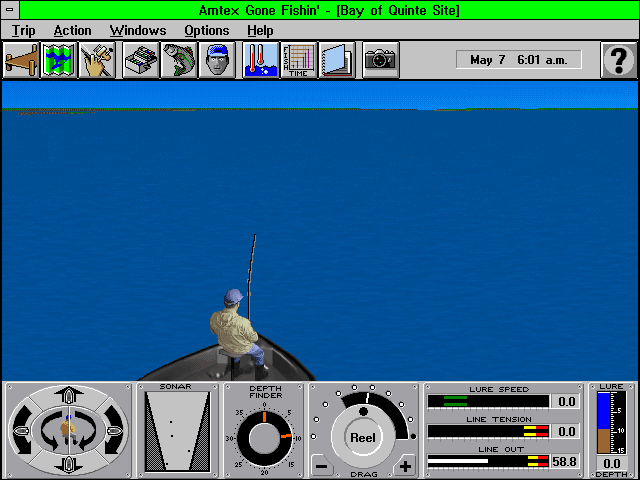Click the angler face icon

[217, 60]
